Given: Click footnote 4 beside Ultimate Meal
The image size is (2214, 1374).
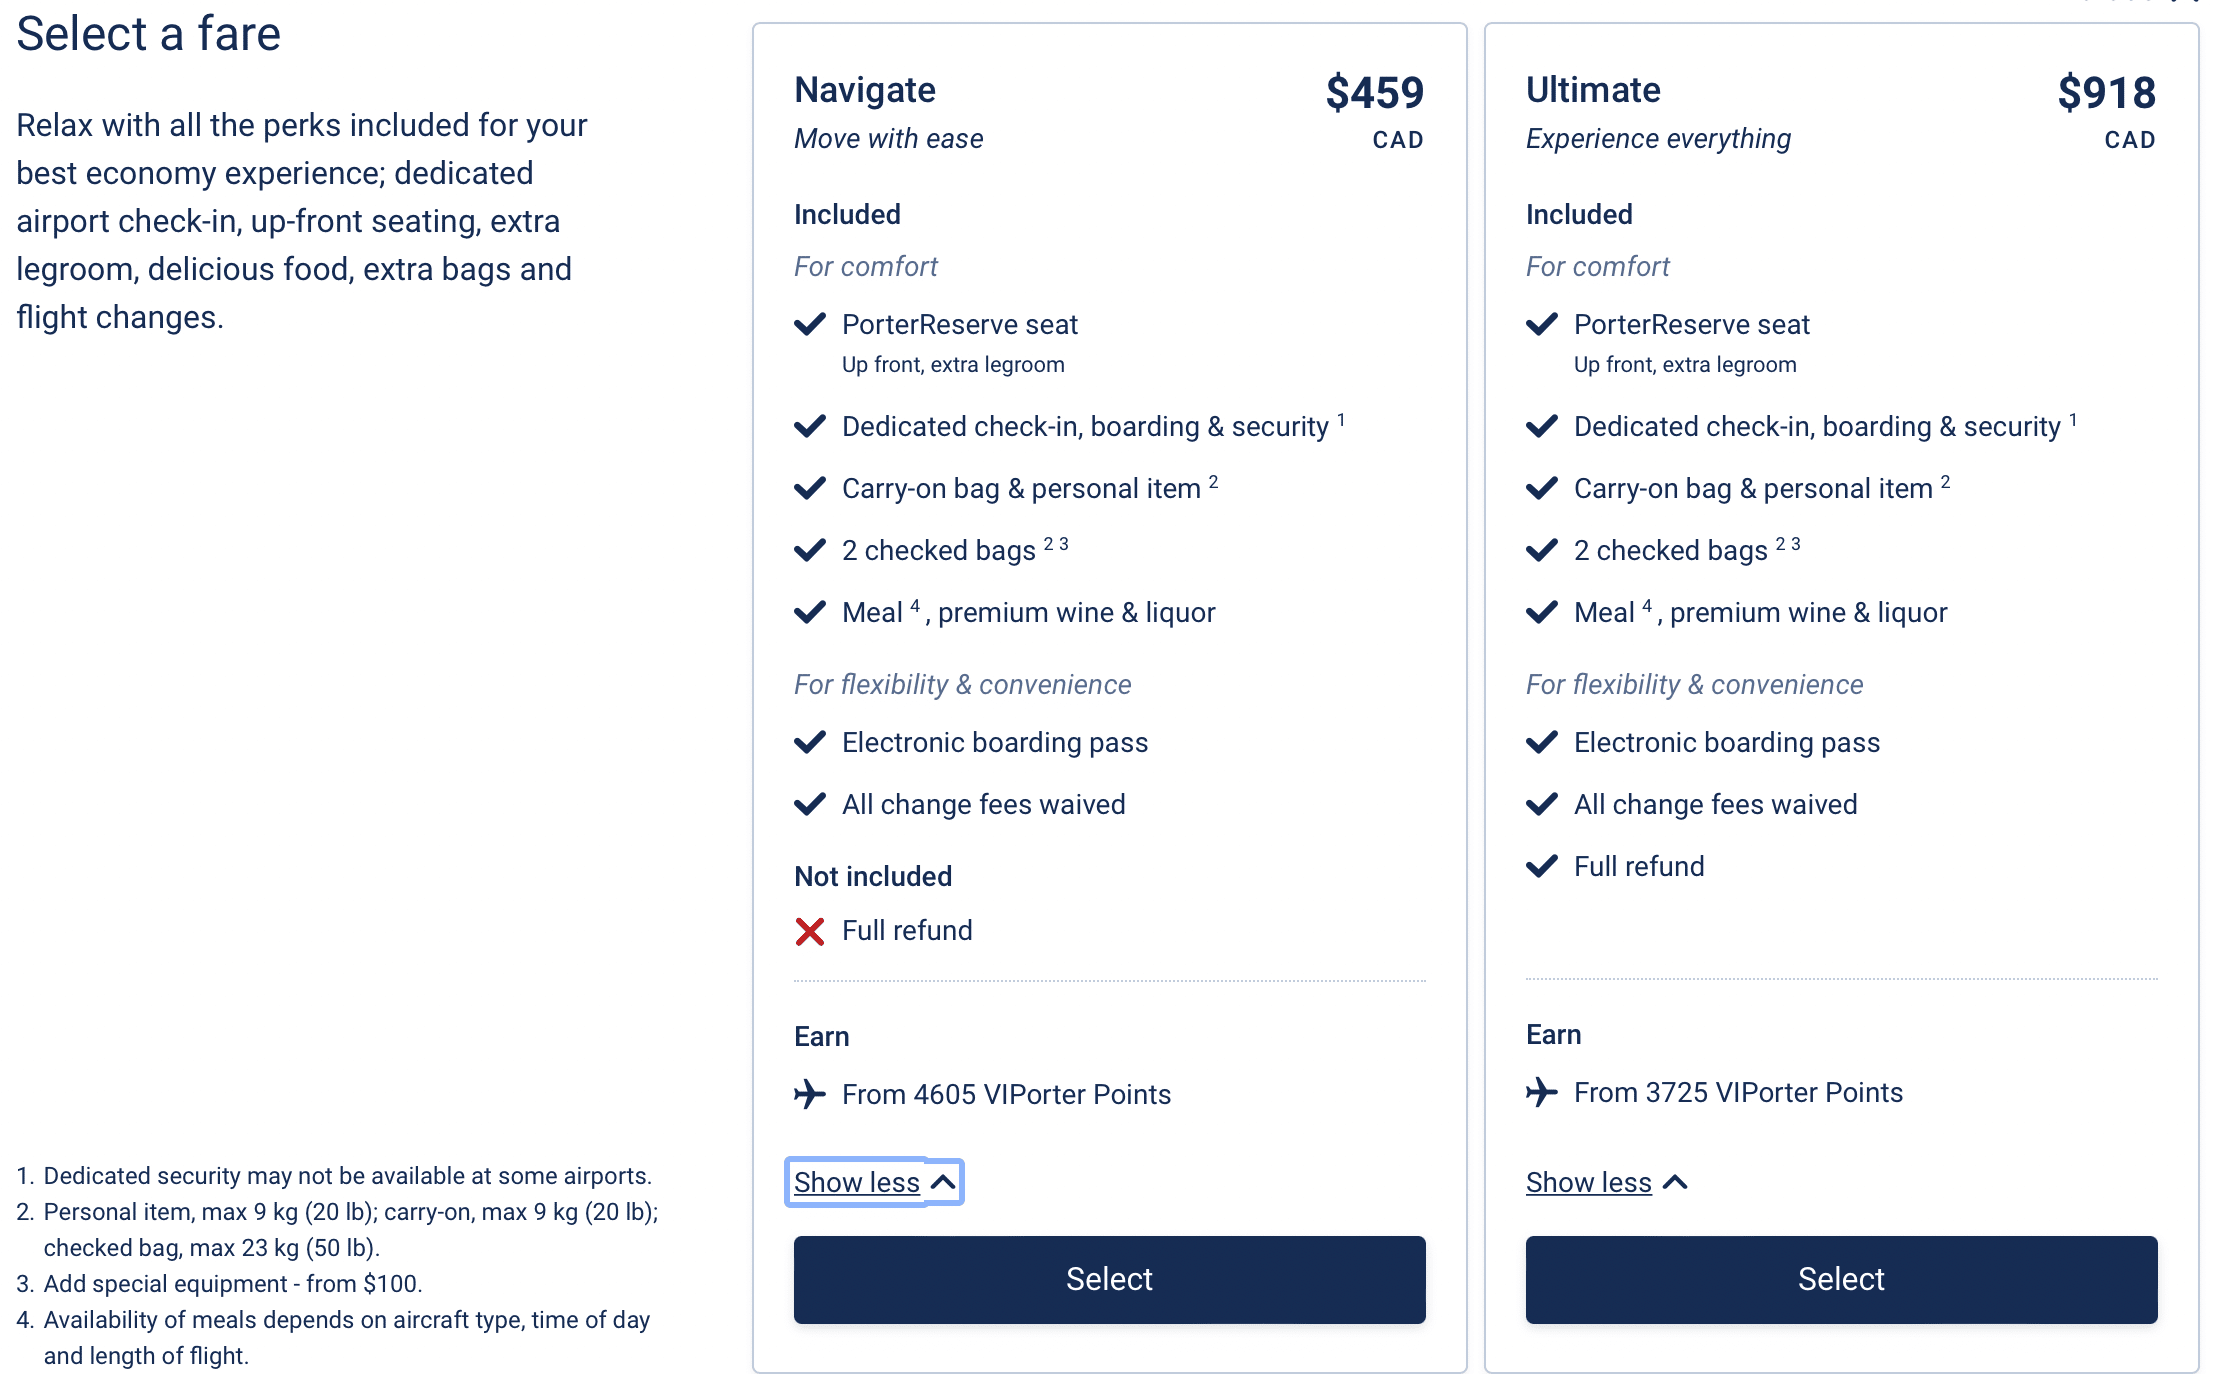Looking at the screenshot, I should click(x=1647, y=605).
